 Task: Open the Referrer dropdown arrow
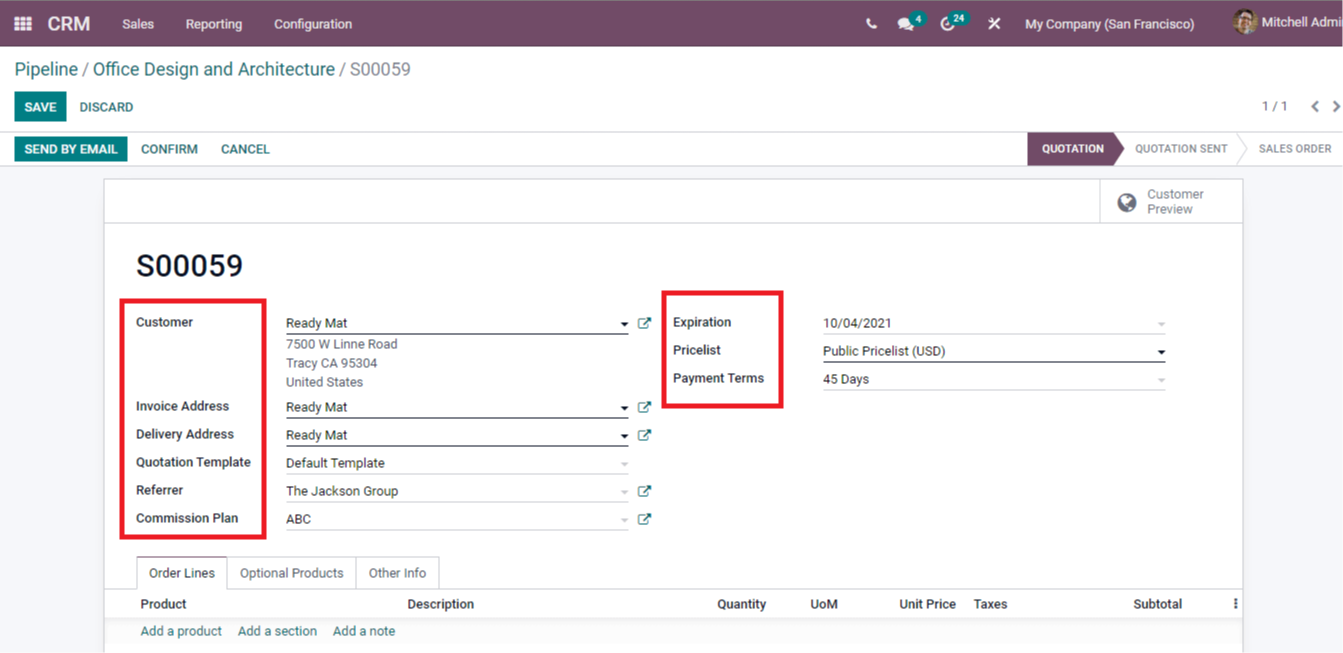pyautogui.click(x=624, y=493)
